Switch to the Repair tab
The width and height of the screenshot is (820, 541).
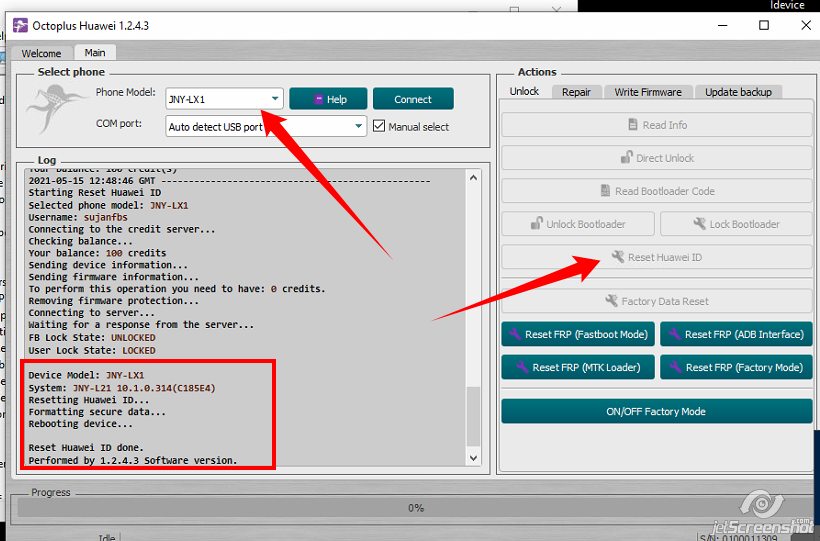(x=576, y=92)
